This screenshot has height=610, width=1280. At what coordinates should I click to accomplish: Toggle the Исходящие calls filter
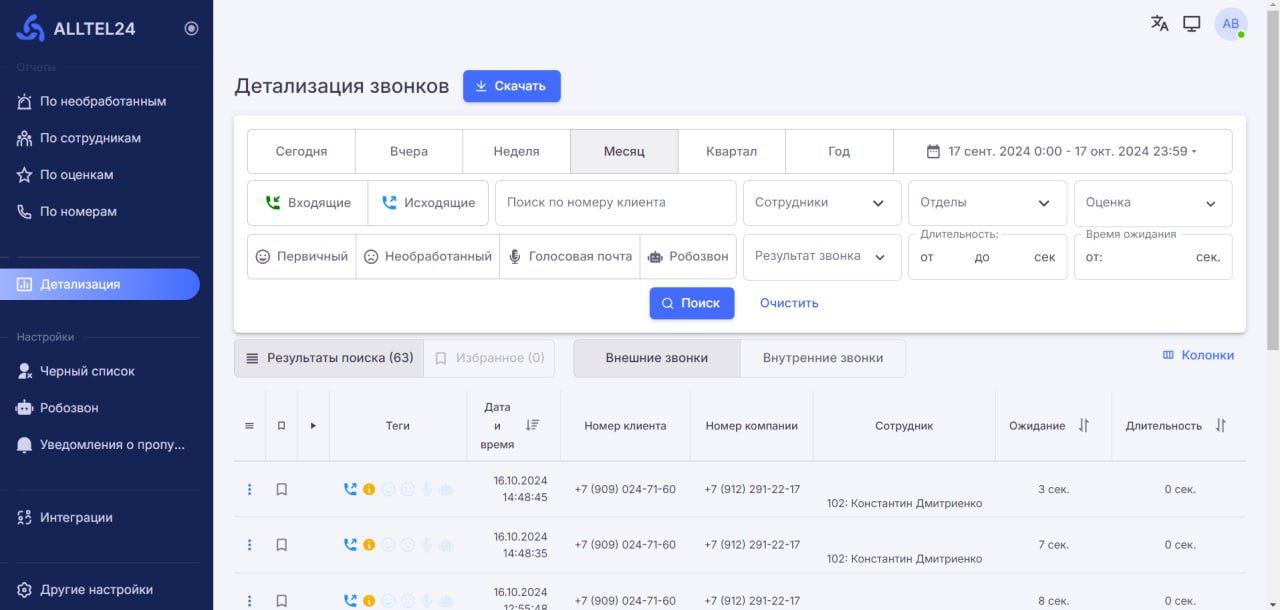point(428,203)
